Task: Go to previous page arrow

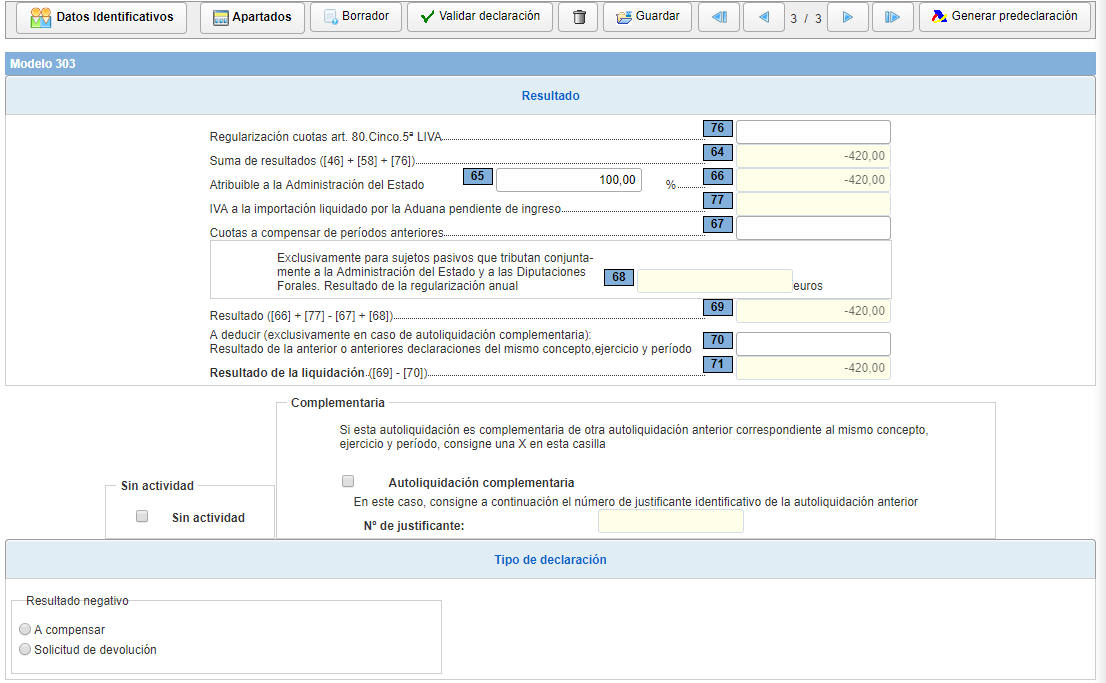Action: tap(764, 17)
